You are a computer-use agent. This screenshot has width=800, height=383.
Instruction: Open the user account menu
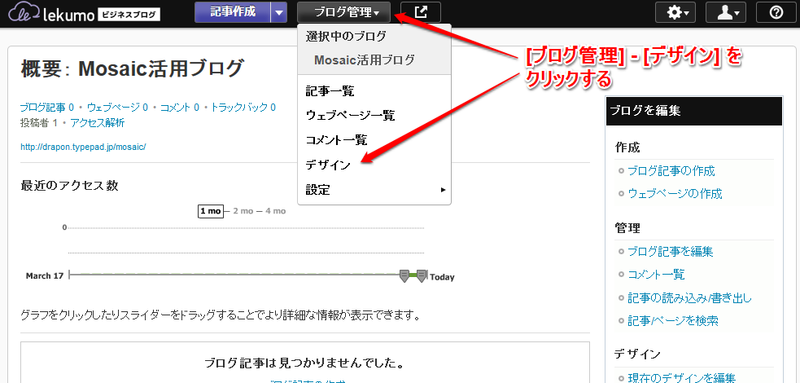click(726, 12)
